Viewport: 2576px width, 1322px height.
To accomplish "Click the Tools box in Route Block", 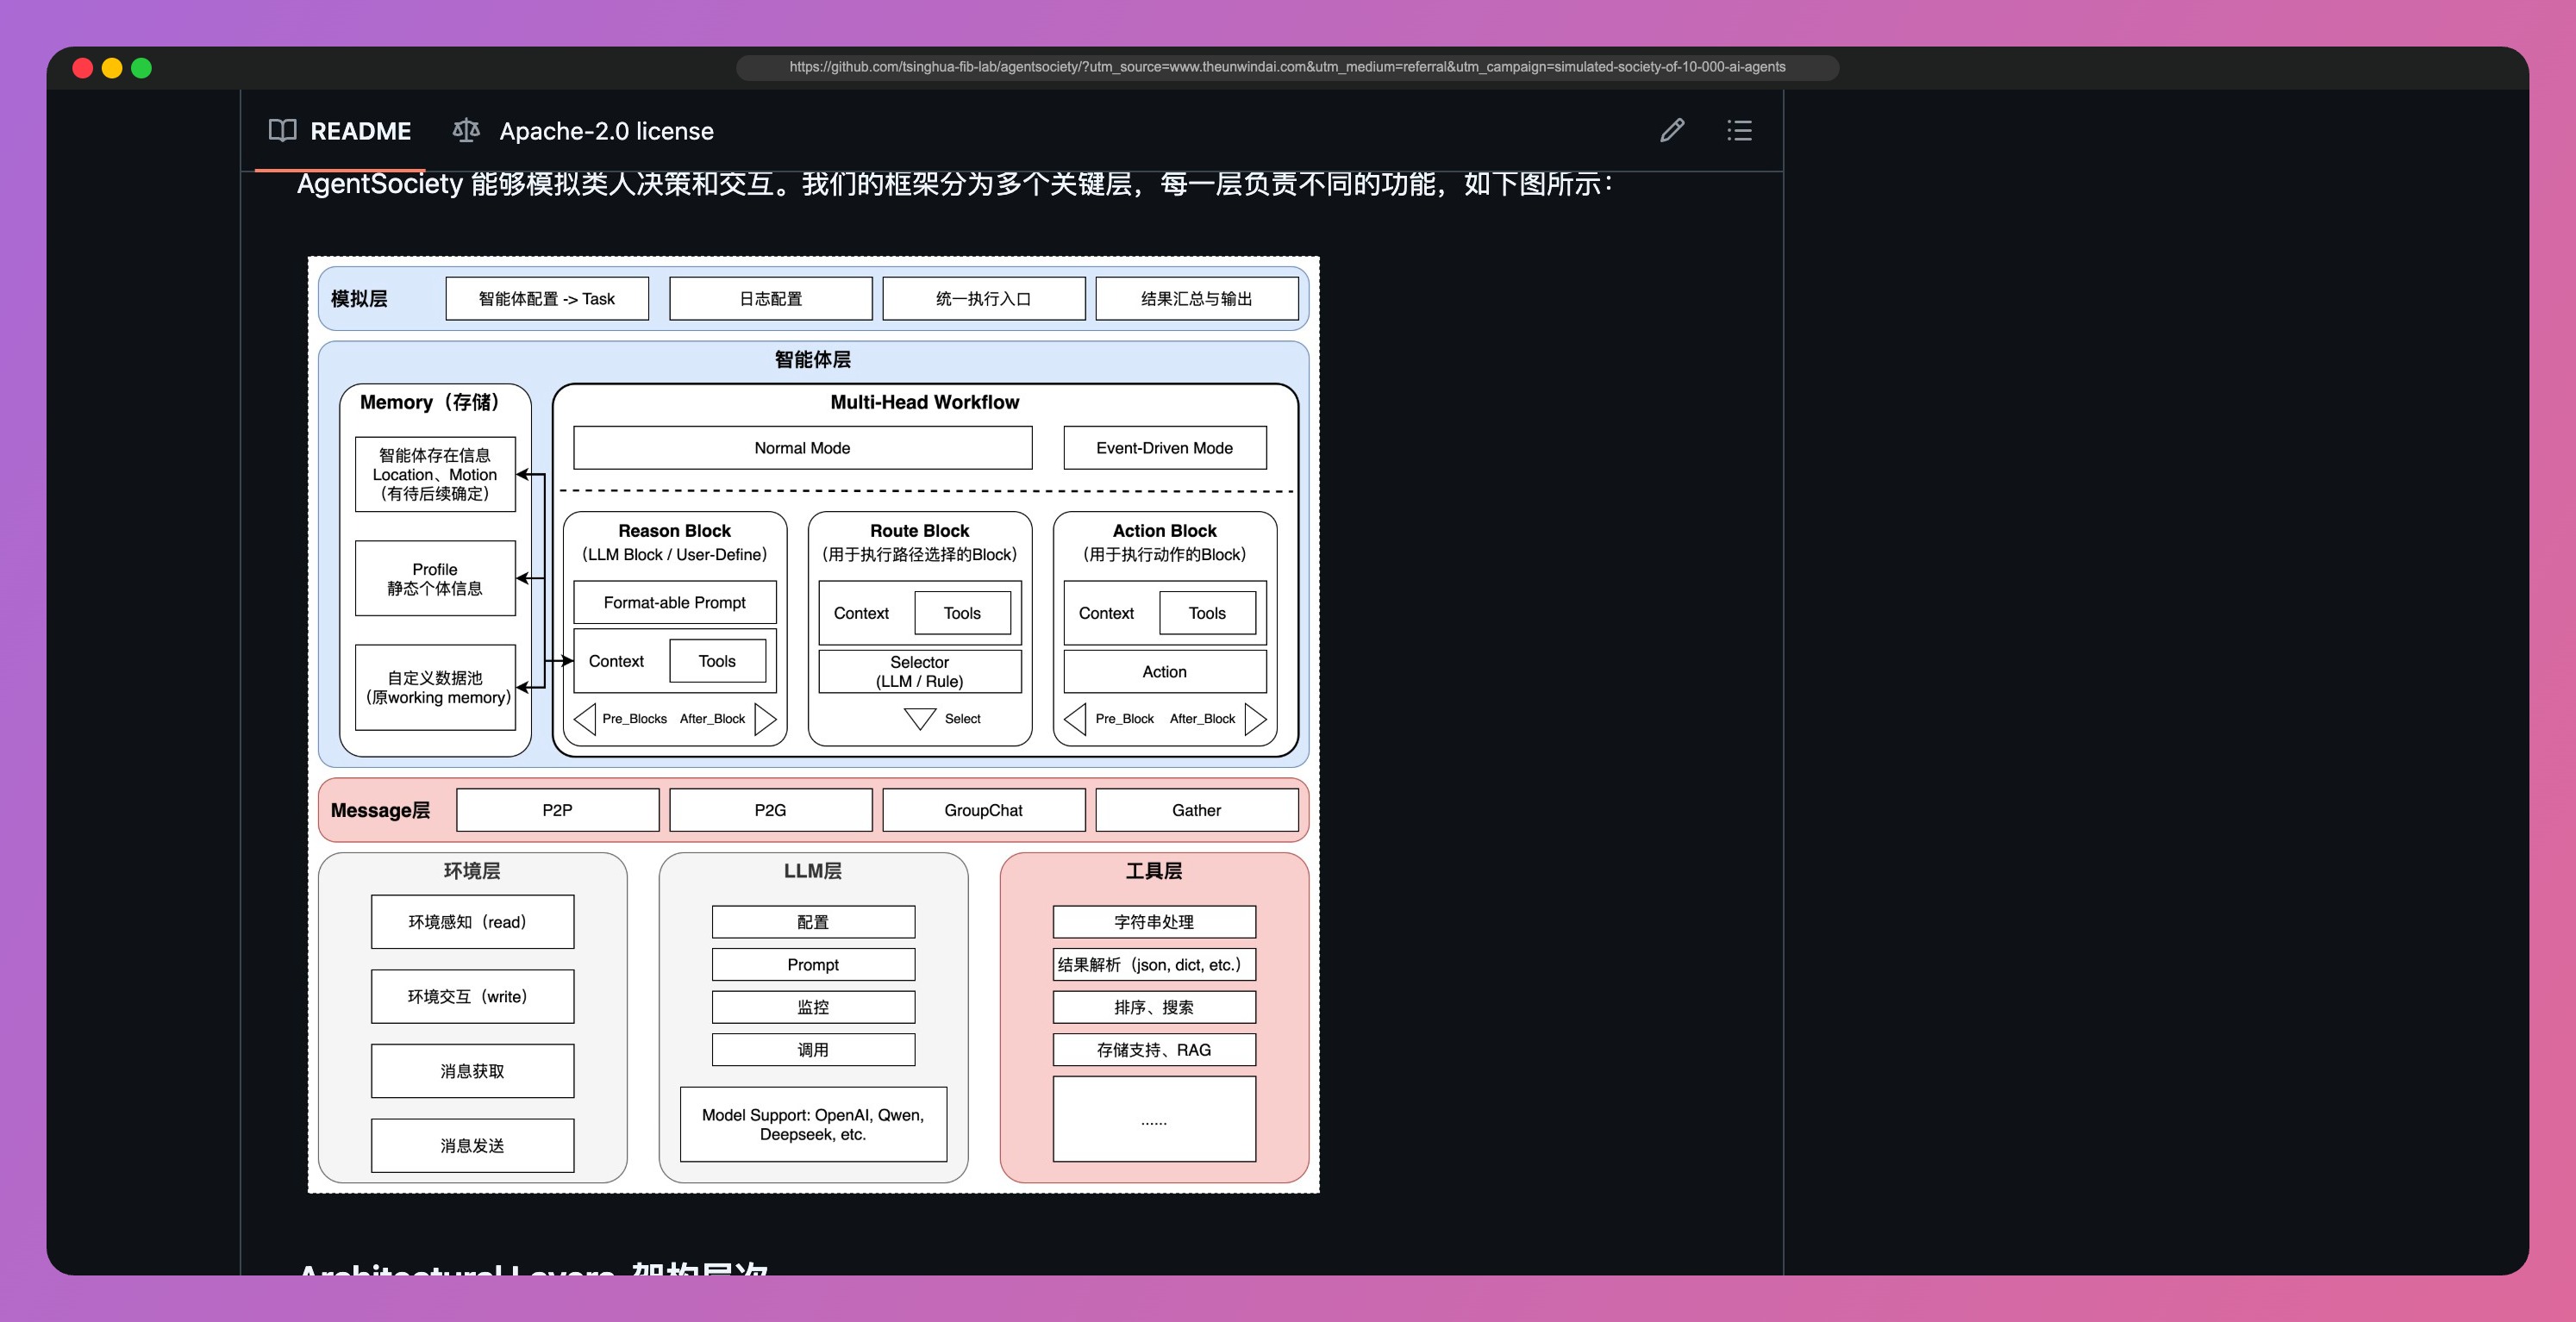I will coord(962,613).
